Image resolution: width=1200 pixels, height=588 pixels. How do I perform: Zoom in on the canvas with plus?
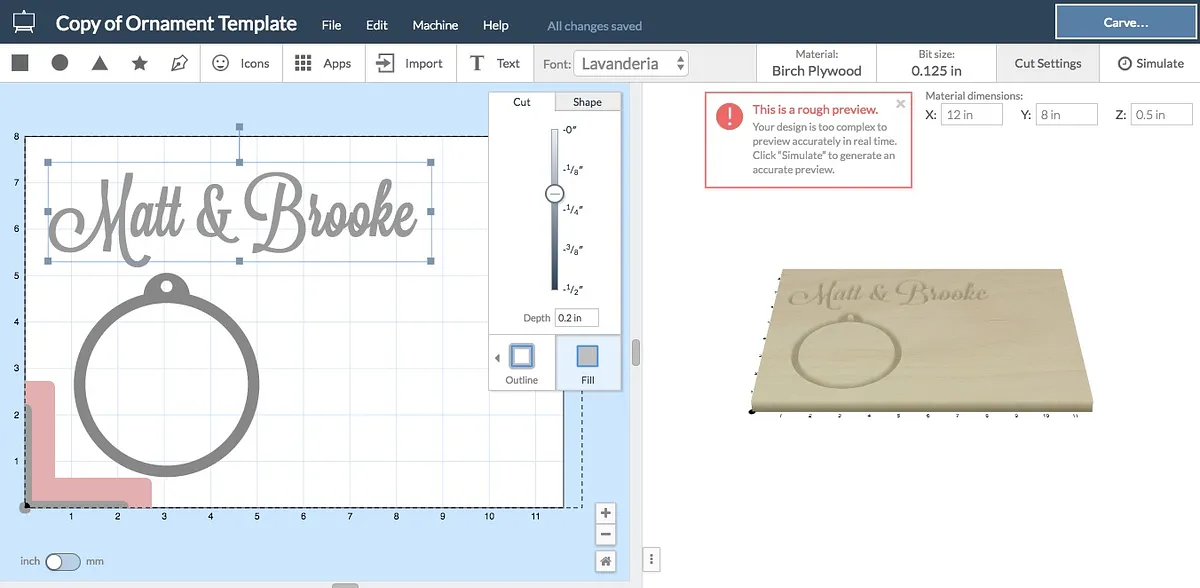pyautogui.click(x=605, y=513)
